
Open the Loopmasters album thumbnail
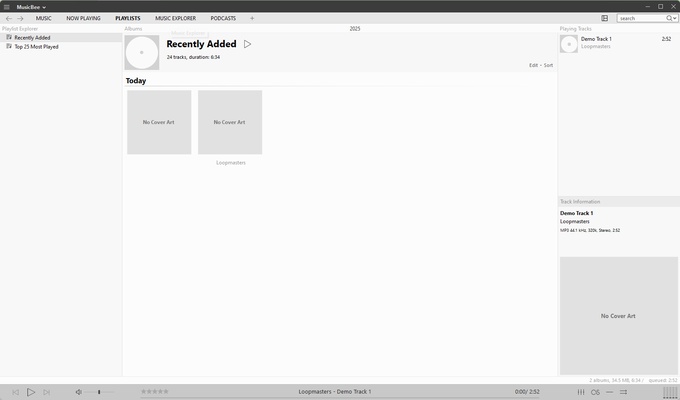230,122
